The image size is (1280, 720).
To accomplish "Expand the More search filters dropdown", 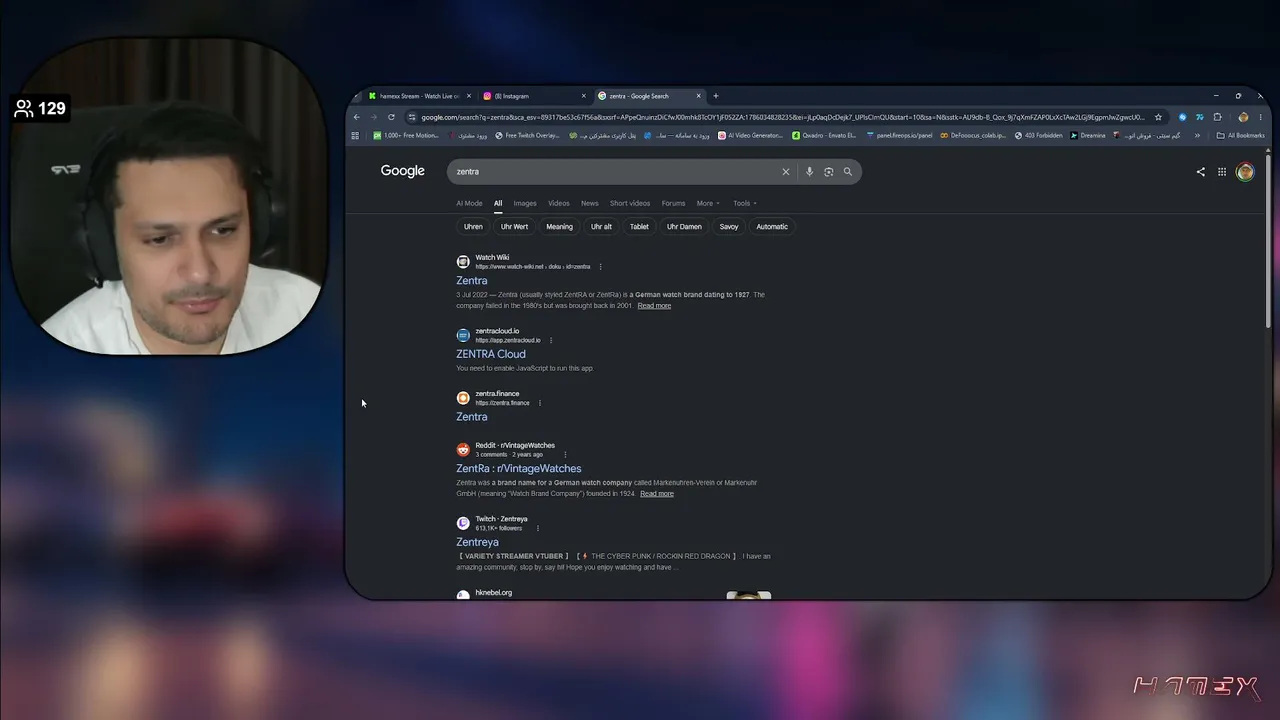I will click(708, 203).
